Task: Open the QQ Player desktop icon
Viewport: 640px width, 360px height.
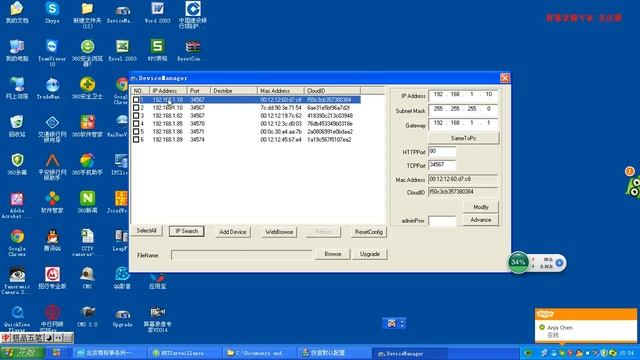Action: click(122, 278)
